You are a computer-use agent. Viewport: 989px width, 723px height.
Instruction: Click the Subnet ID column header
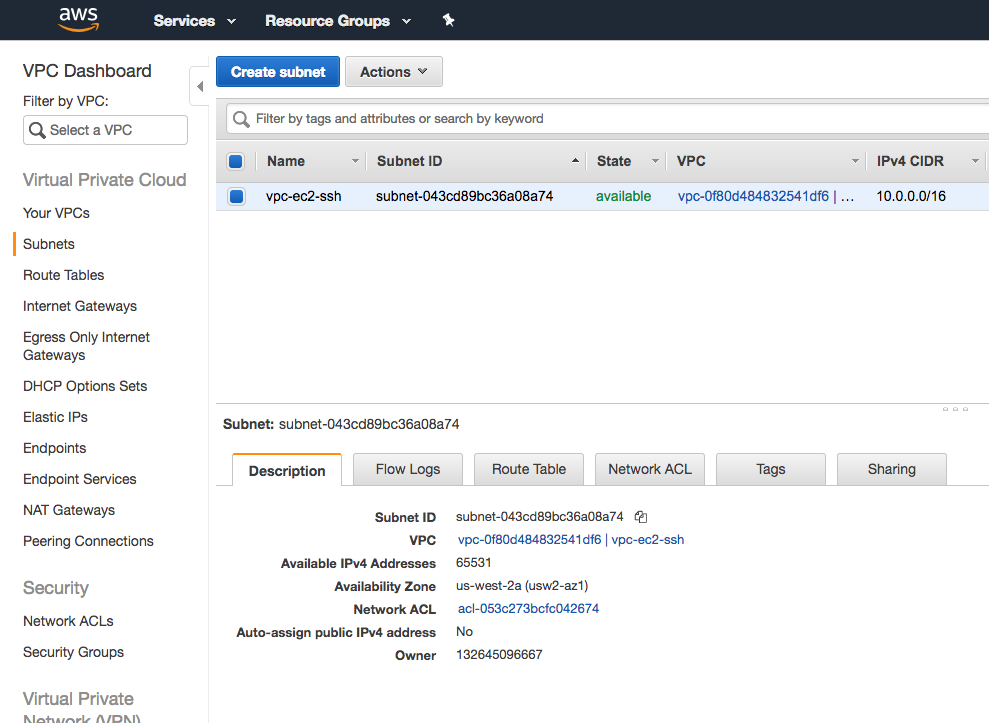point(409,162)
